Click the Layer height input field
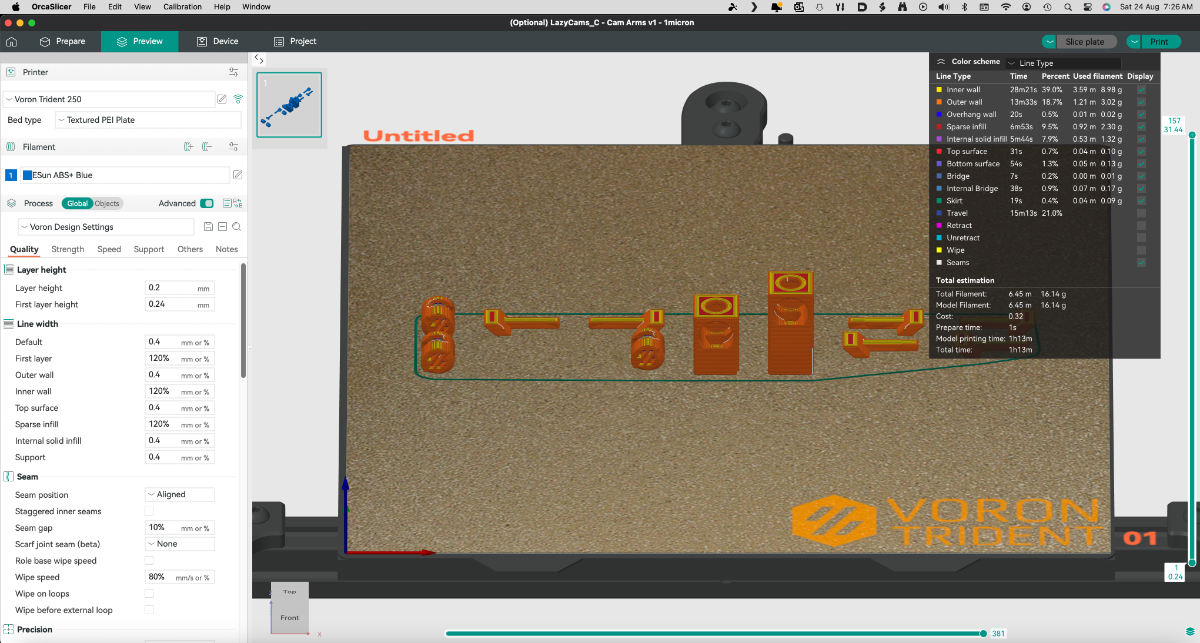This screenshot has width=1200, height=643. [180, 288]
